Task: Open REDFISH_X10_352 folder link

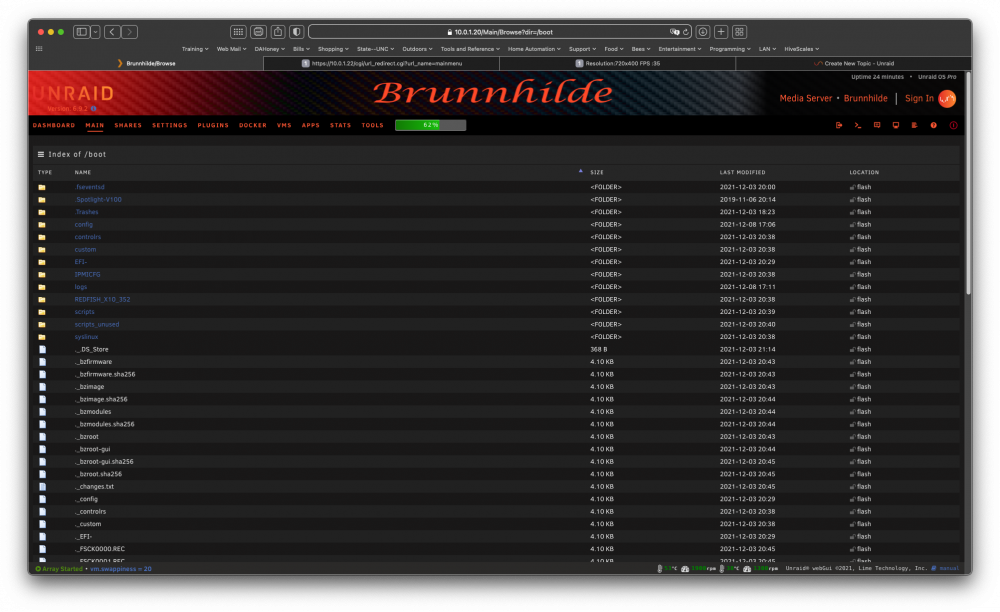Action: tap(102, 300)
